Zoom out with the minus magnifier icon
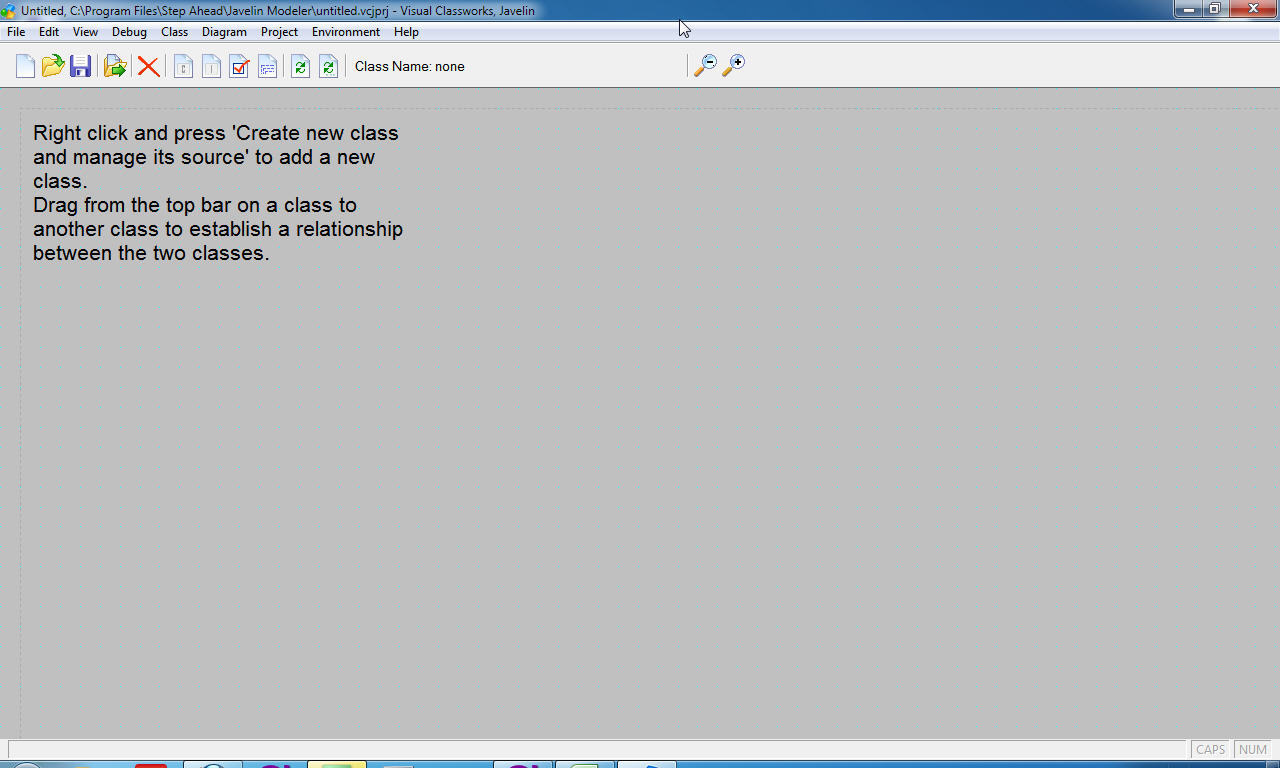This screenshot has width=1280, height=768. (x=705, y=66)
